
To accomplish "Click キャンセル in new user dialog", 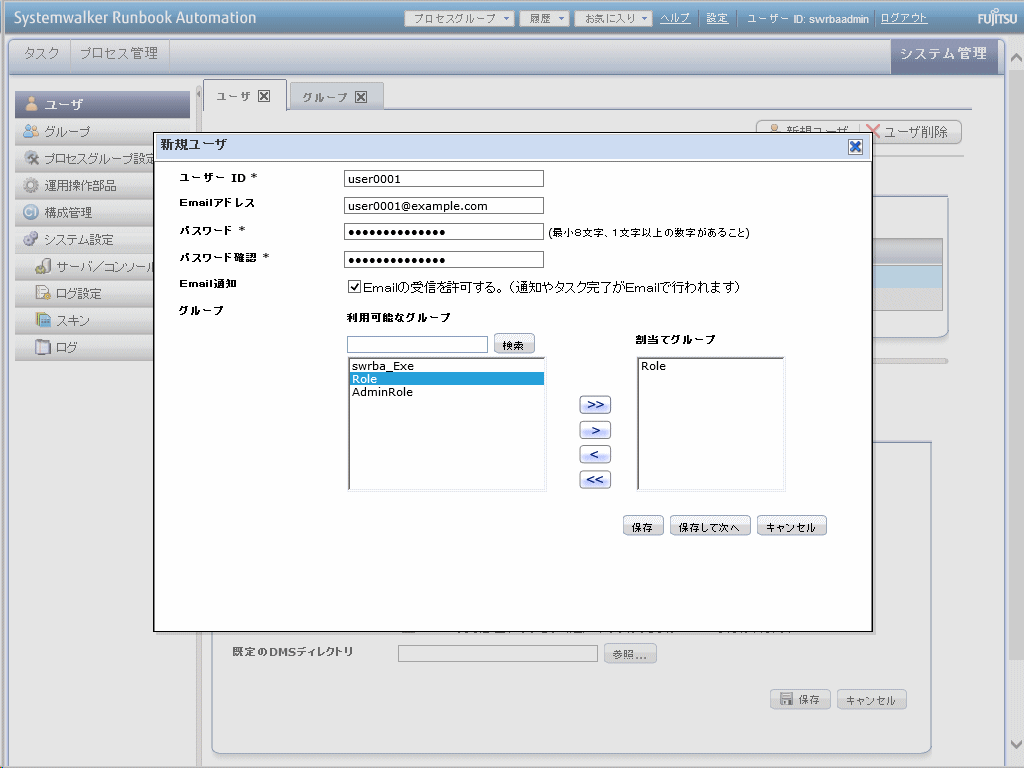I will (x=792, y=526).
